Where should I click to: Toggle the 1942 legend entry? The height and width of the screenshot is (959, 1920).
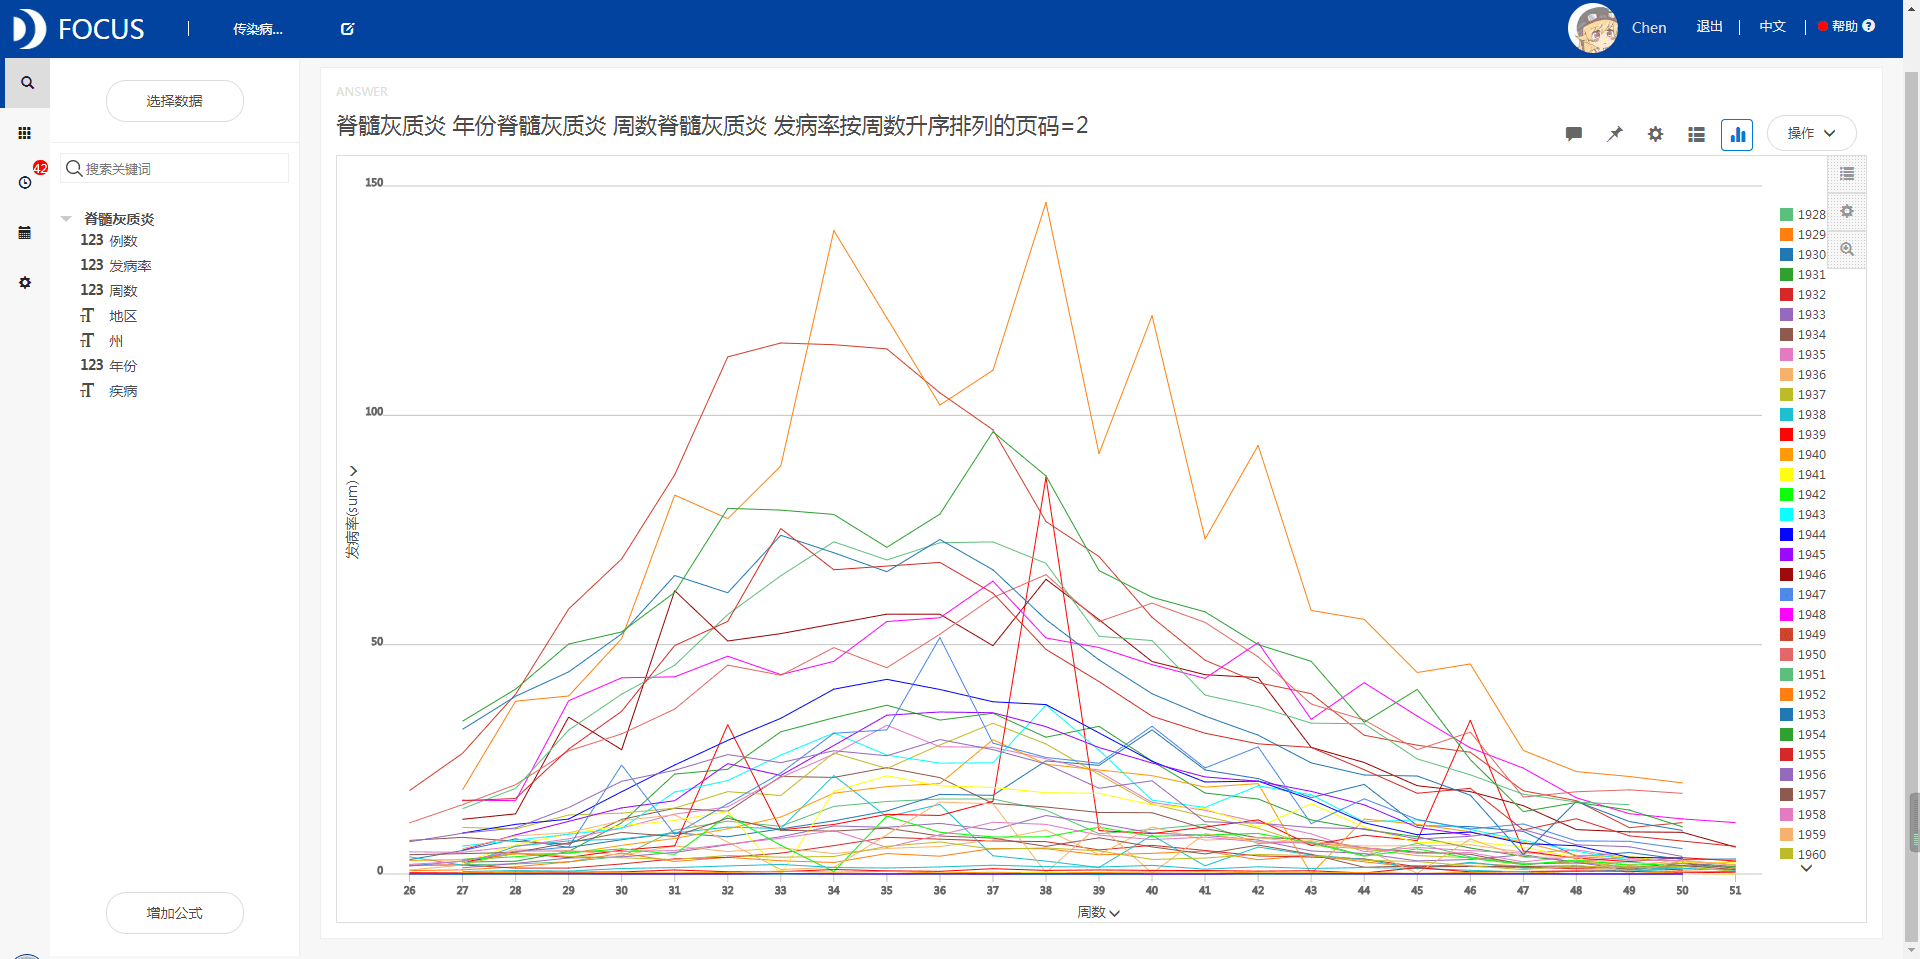tap(1803, 494)
